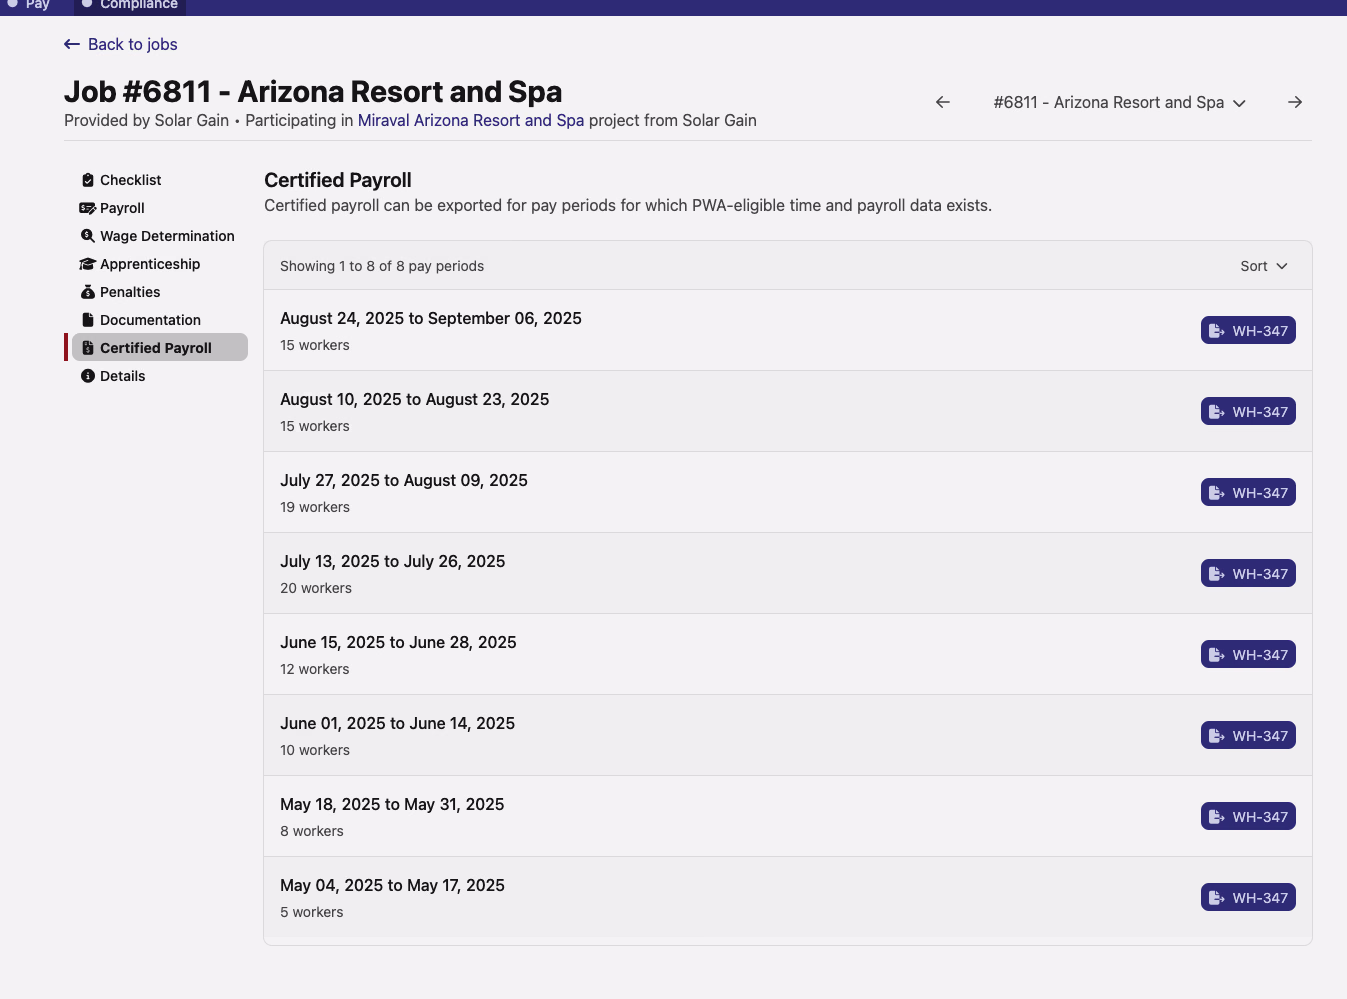The height and width of the screenshot is (999, 1347).
Task: Open the Sort dropdown
Action: click(x=1264, y=266)
